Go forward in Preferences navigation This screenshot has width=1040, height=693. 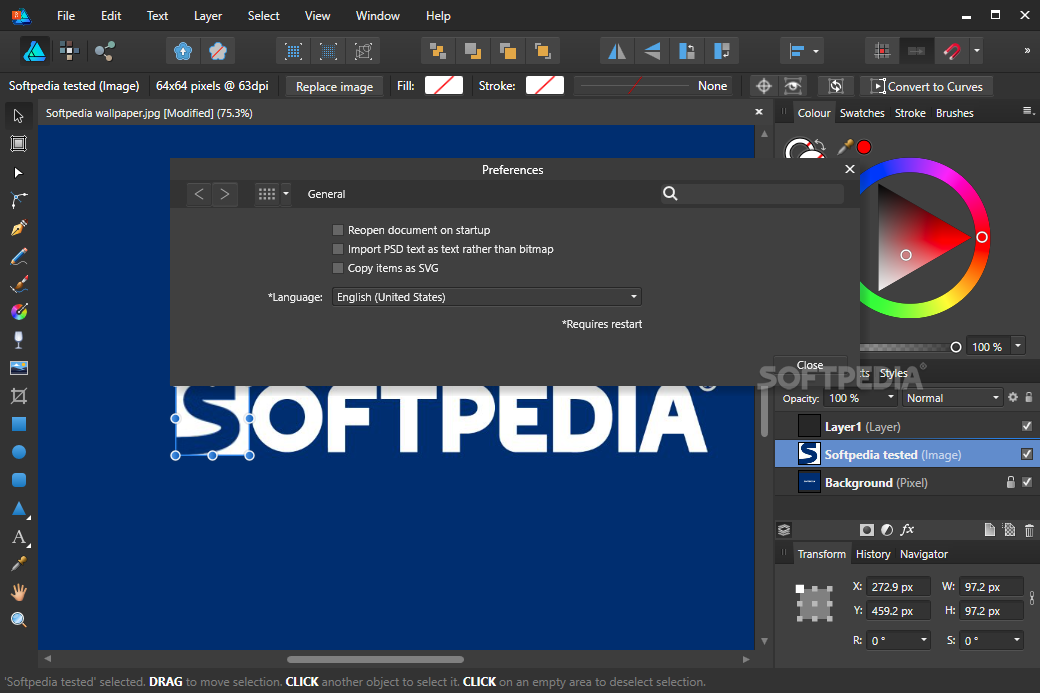pos(225,194)
